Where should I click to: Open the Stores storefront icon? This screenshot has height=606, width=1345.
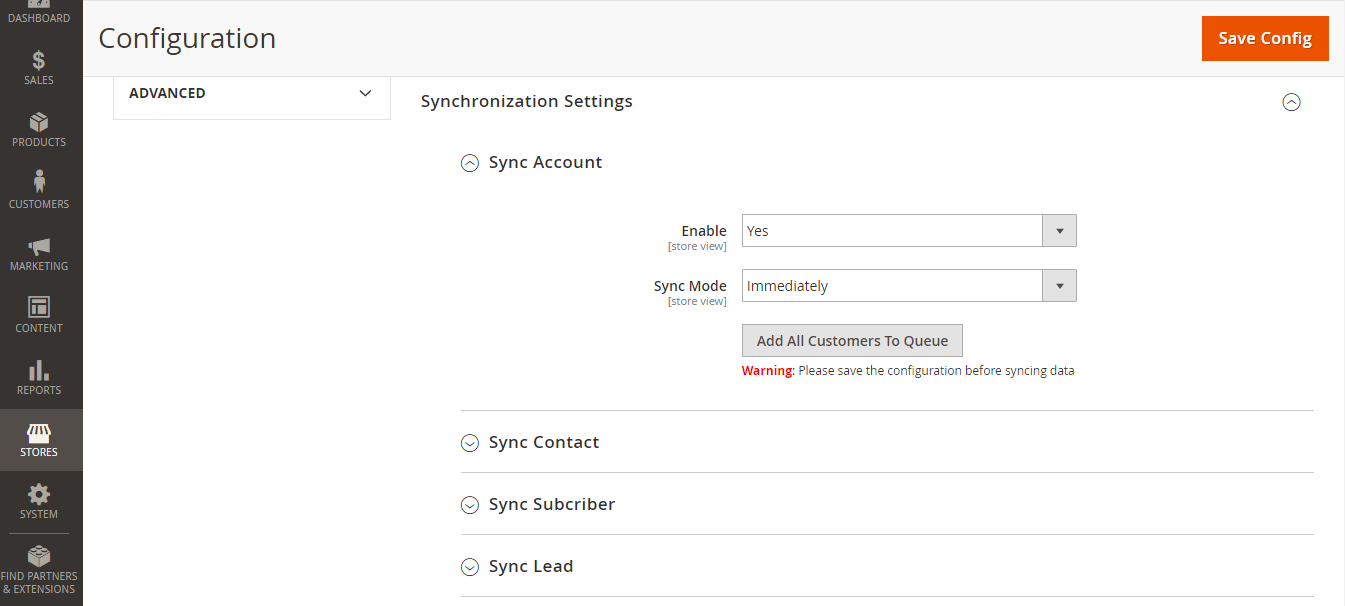point(39,433)
